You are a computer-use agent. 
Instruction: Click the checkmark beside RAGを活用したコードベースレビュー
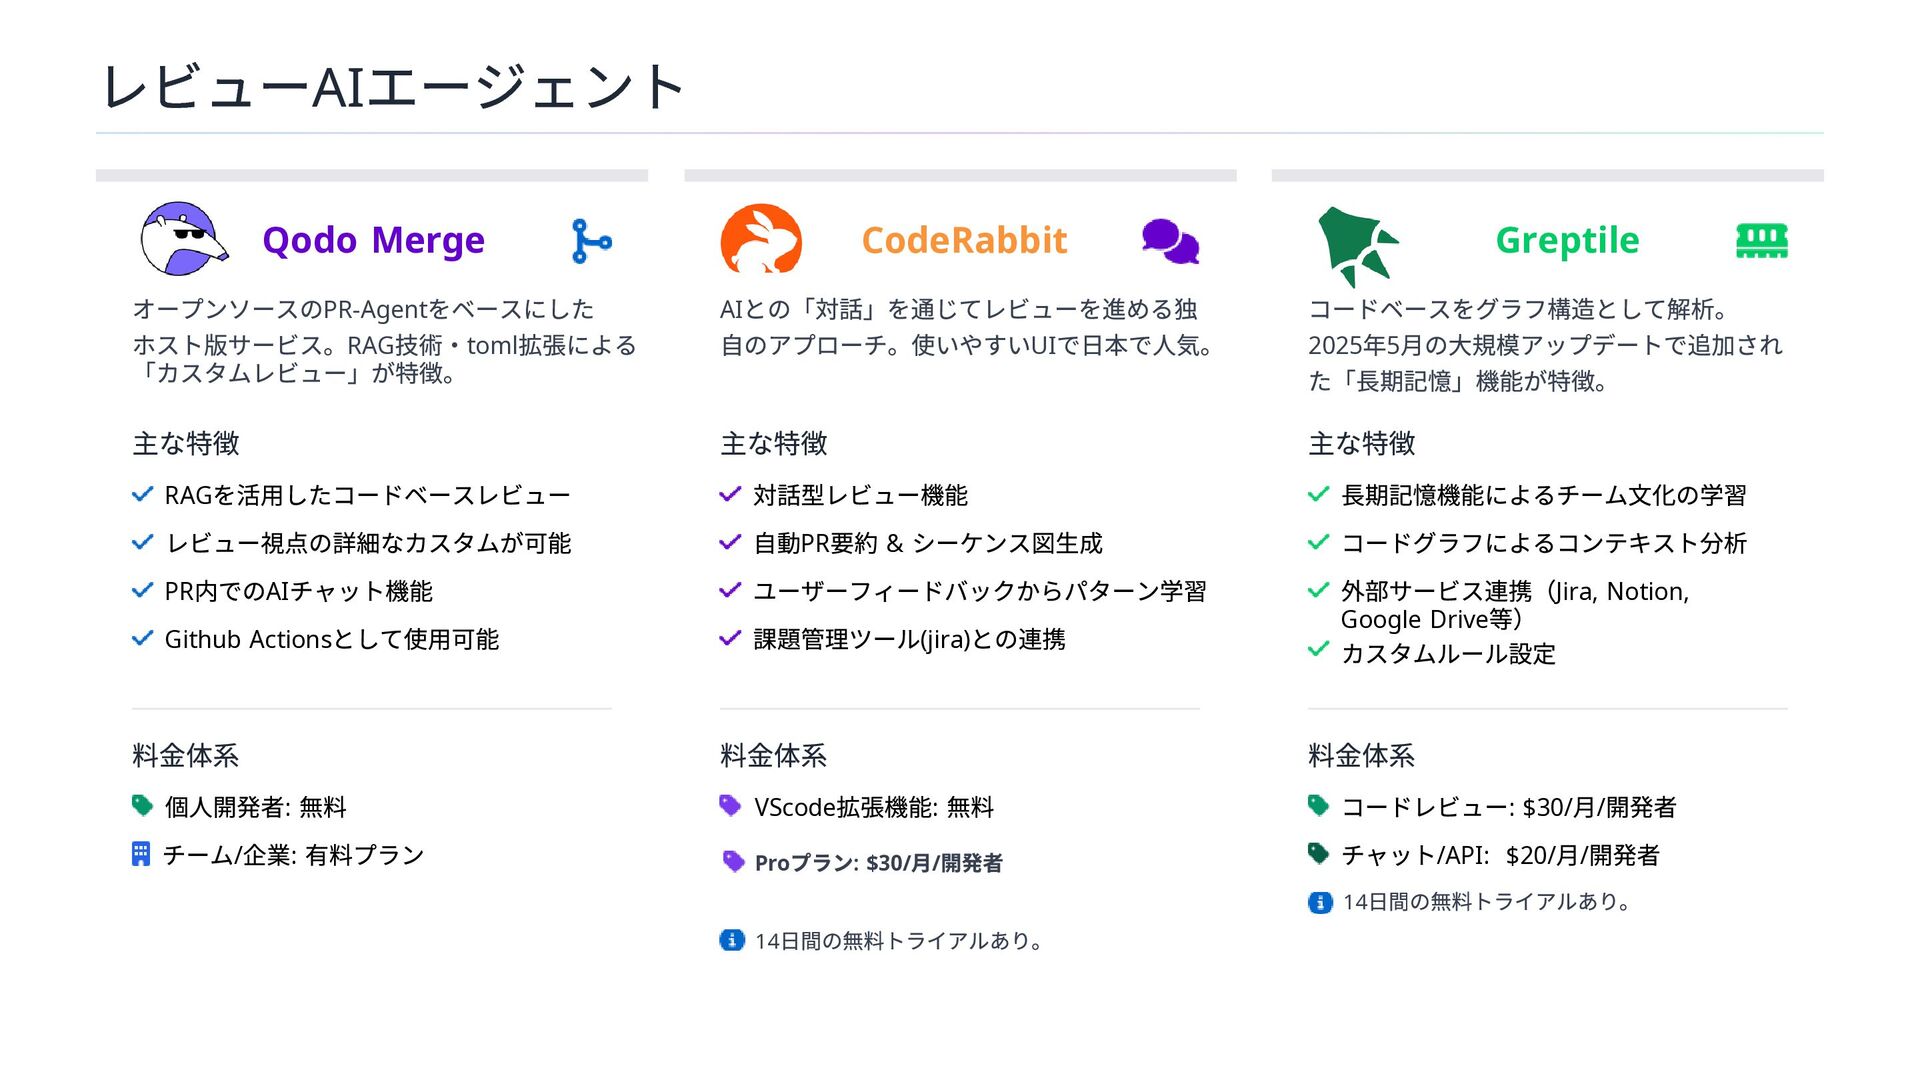[x=142, y=494]
